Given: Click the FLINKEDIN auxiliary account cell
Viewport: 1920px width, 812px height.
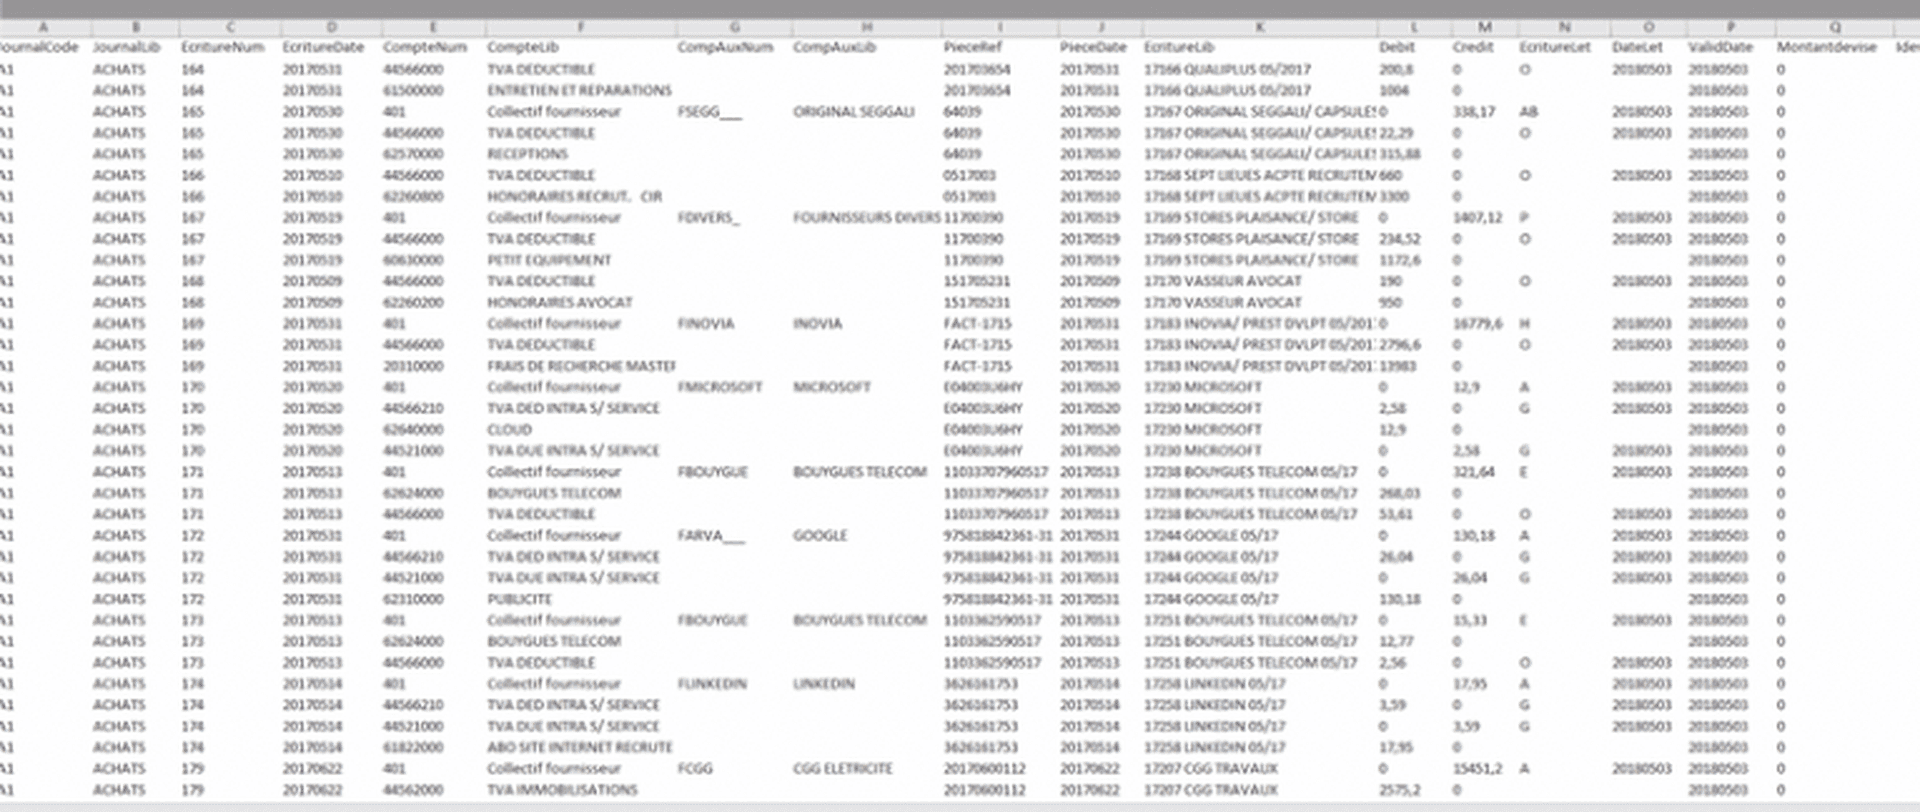Looking at the screenshot, I should (712, 684).
